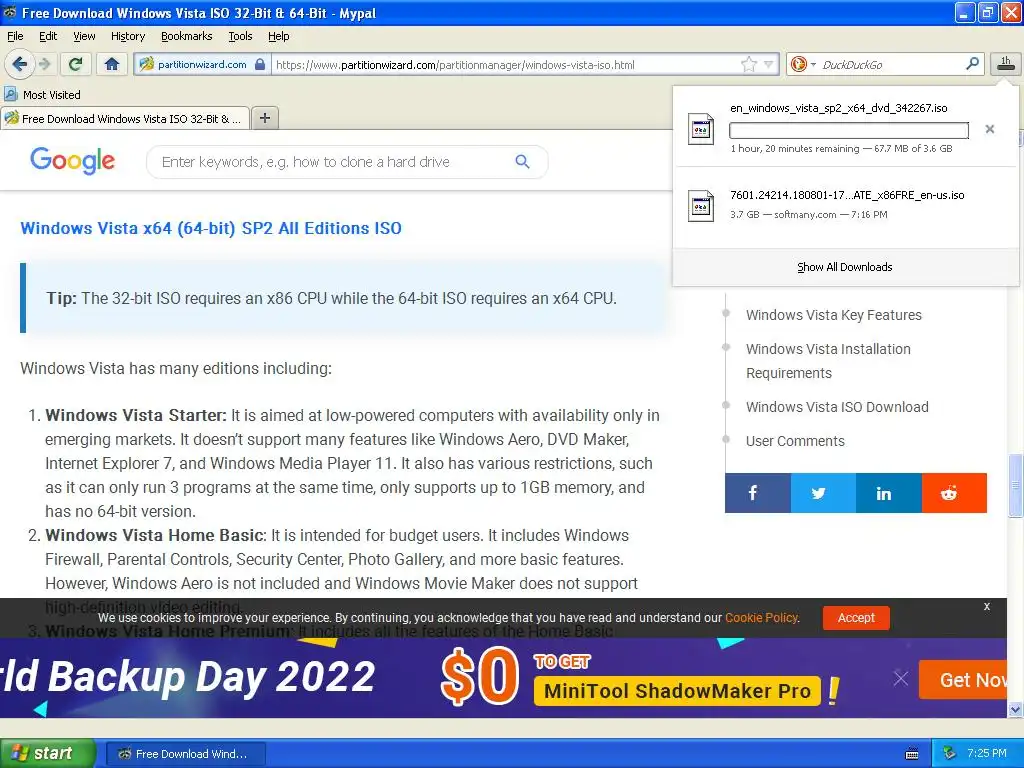Share page on Facebook

tap(758, 493)
